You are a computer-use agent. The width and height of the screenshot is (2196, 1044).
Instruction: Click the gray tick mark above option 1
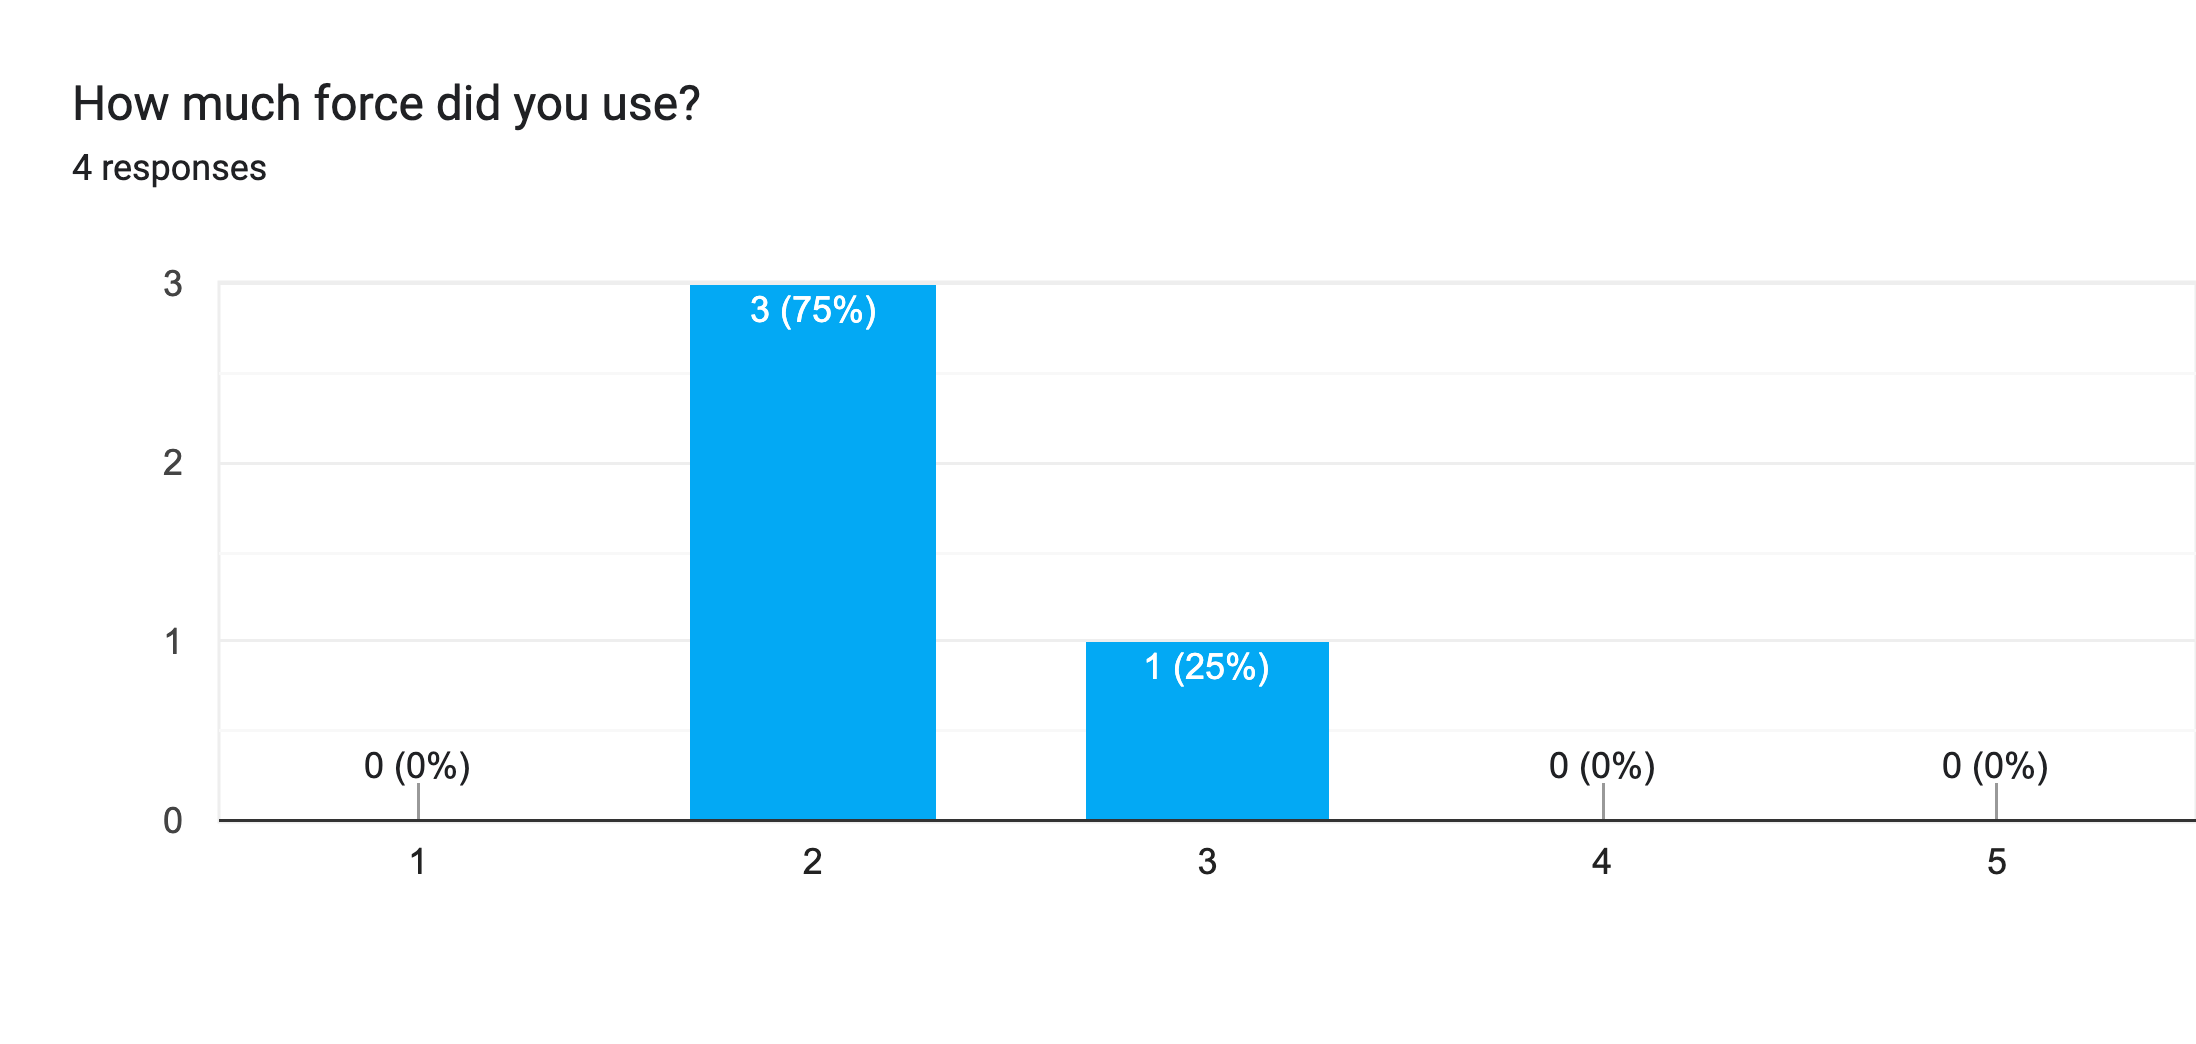418,801
